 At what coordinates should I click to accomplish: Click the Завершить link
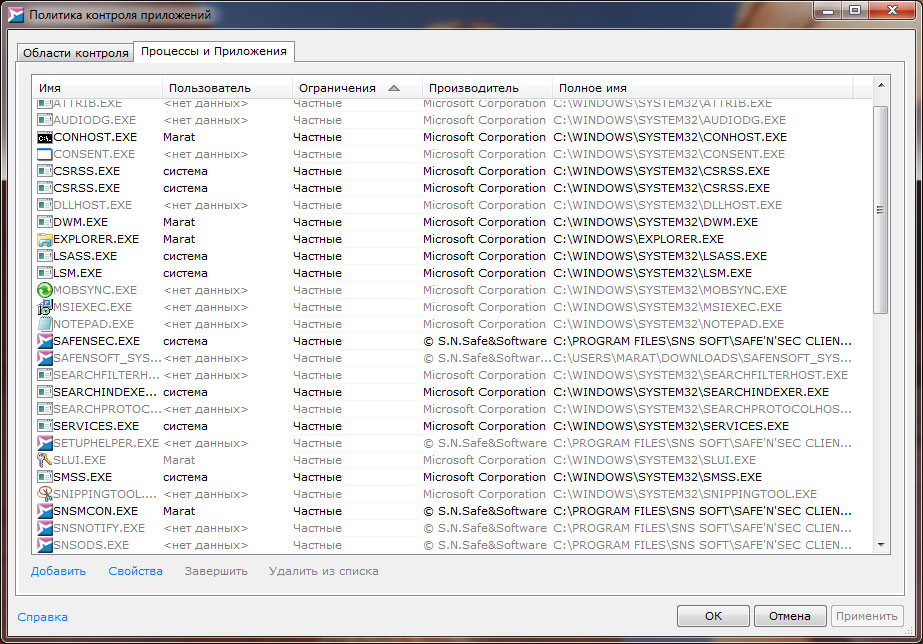216,571
